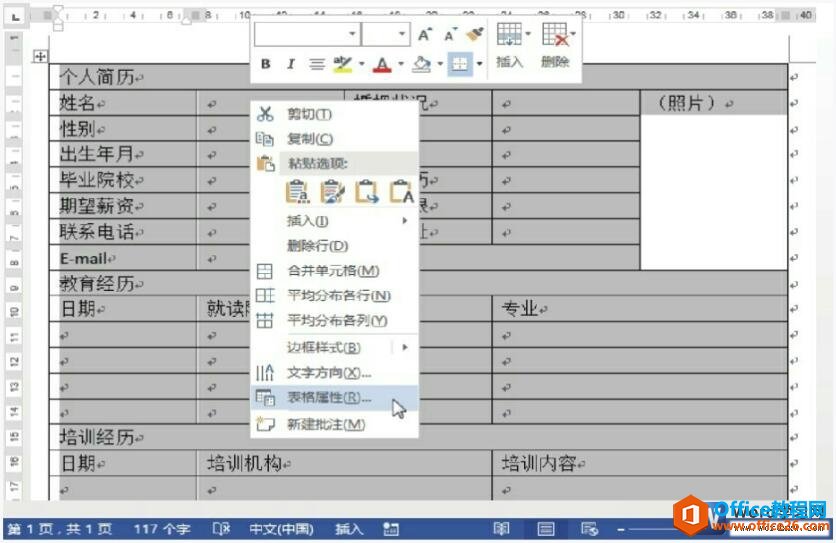The width and height of the screenshot is (836, 543).
Task: Expand borders options arrow
Action: tap(479, 64)
